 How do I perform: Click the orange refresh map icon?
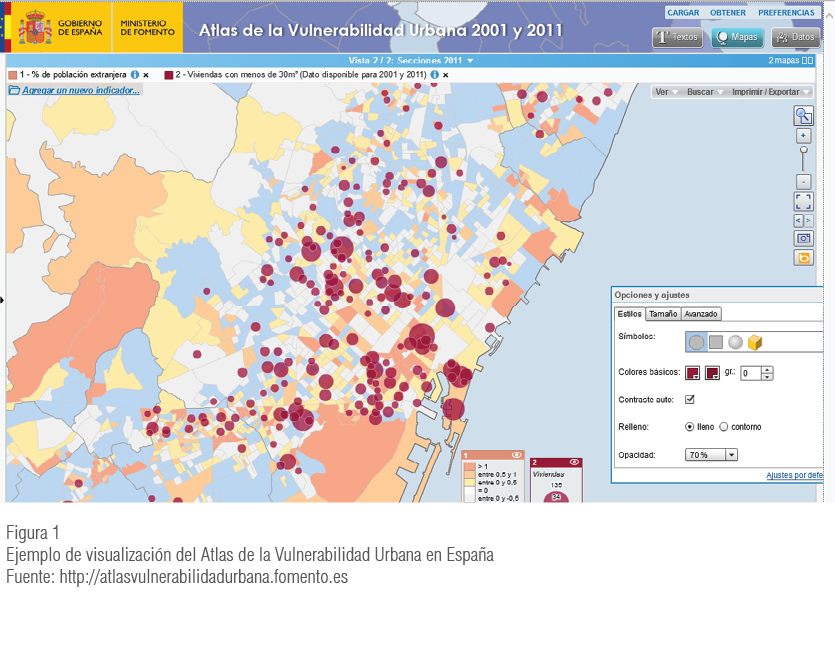coord(803,258)
